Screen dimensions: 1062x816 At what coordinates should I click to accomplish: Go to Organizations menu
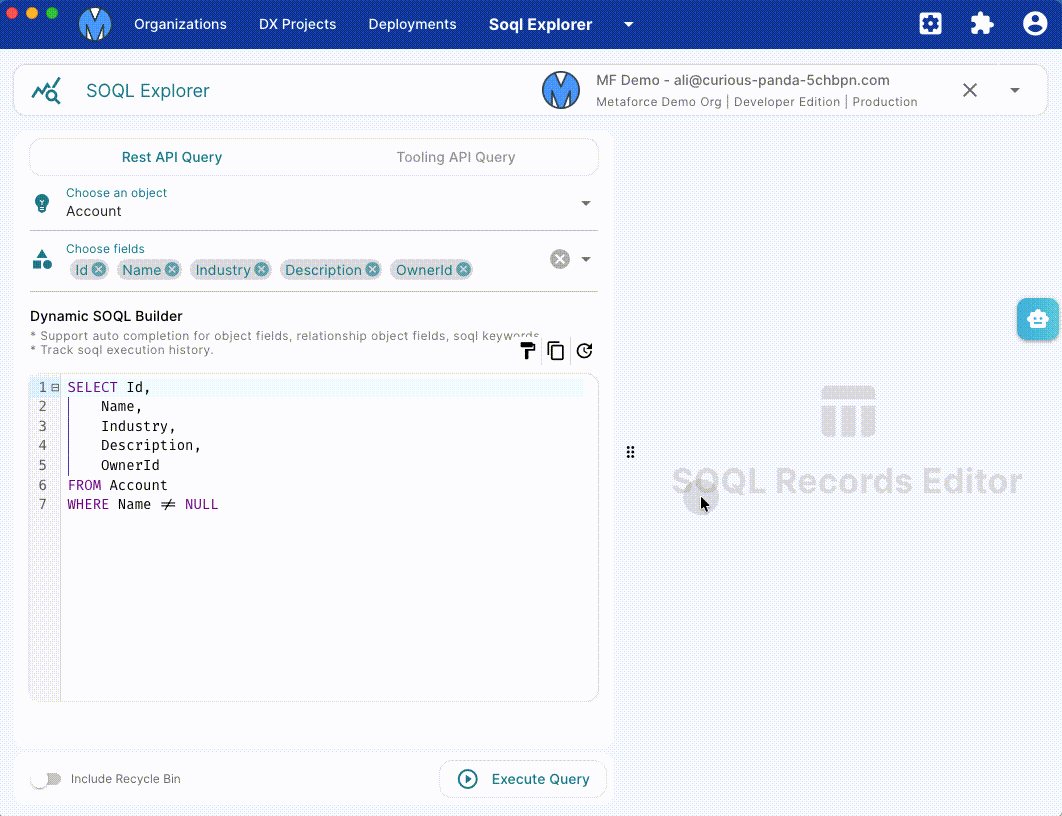(x=180, y=24)
